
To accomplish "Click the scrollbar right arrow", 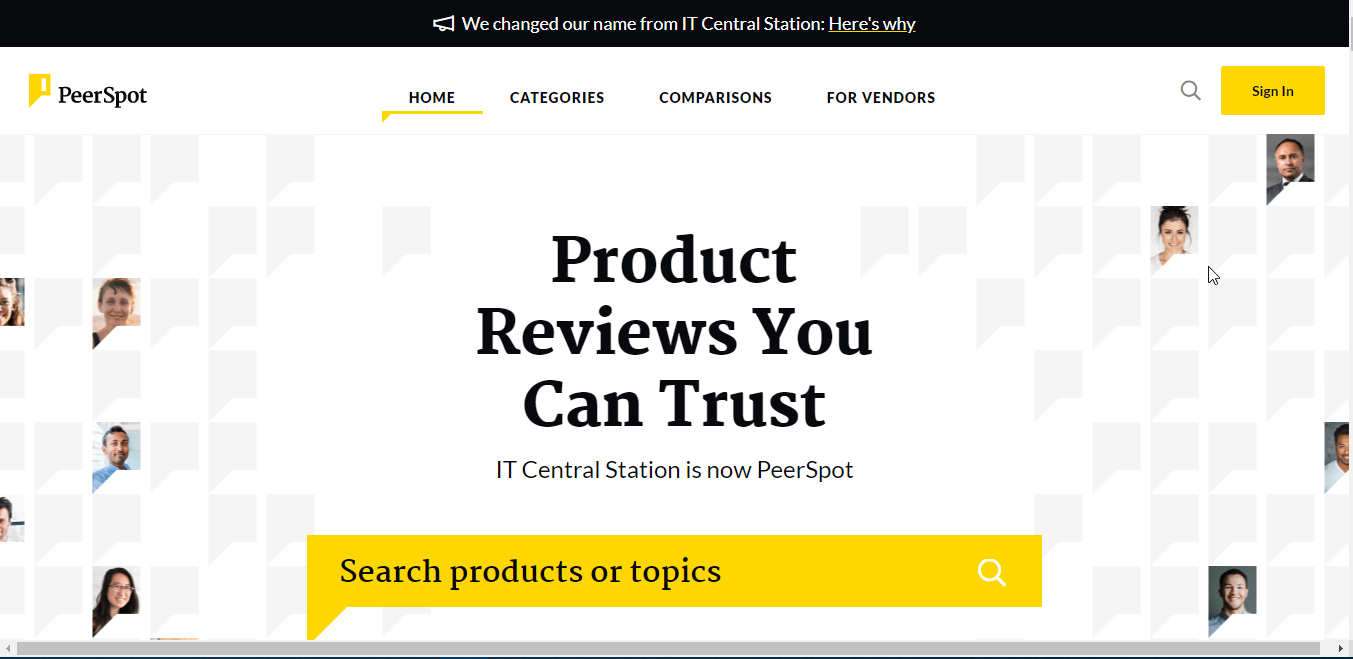I will tap(1340, 649).
